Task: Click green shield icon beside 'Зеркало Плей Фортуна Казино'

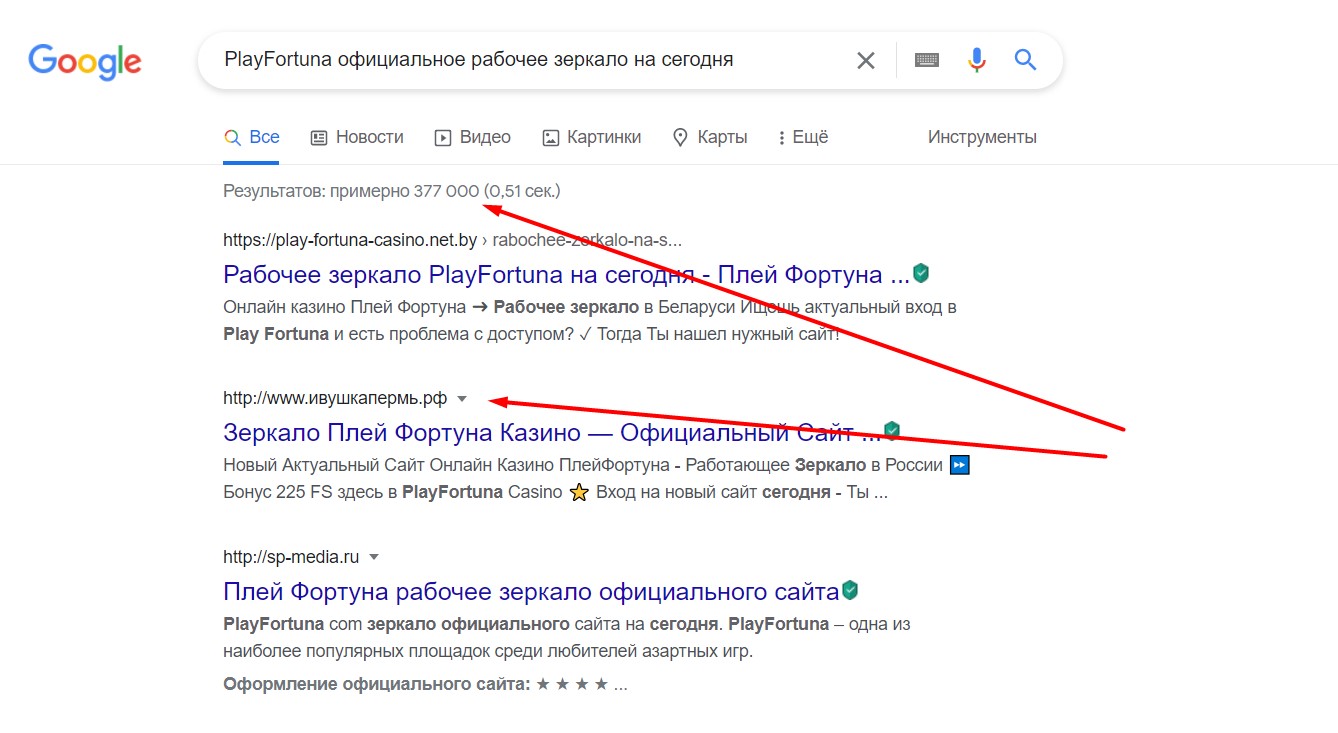Action: click(892, 431)
